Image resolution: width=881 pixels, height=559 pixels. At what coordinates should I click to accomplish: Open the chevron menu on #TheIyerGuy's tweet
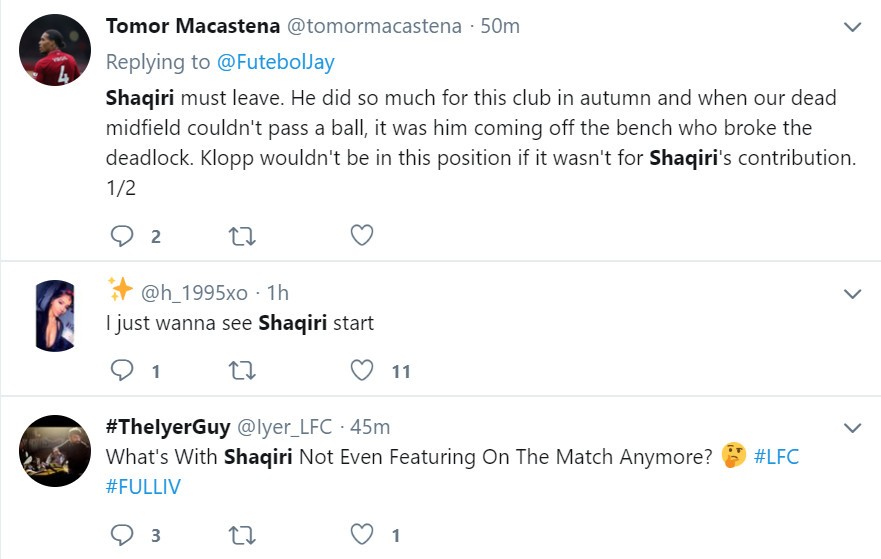pyautogui.click(x=853, y=428)
